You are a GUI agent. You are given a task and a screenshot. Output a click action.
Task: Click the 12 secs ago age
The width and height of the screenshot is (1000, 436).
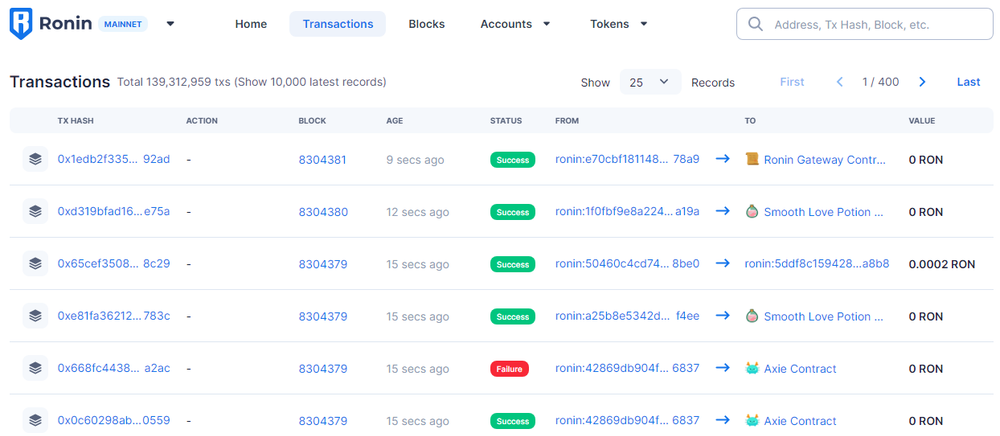418,212
